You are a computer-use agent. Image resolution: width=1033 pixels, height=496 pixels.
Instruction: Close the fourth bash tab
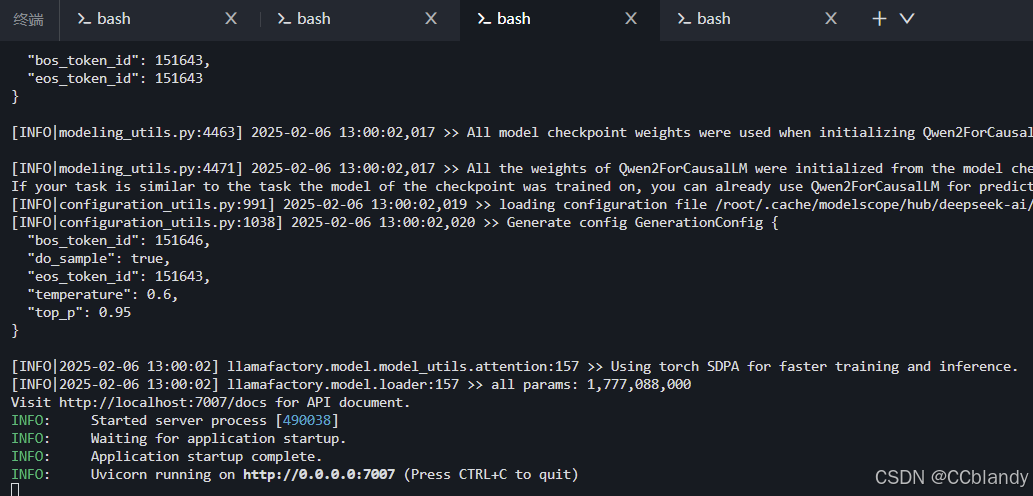[x=831, y=19]
